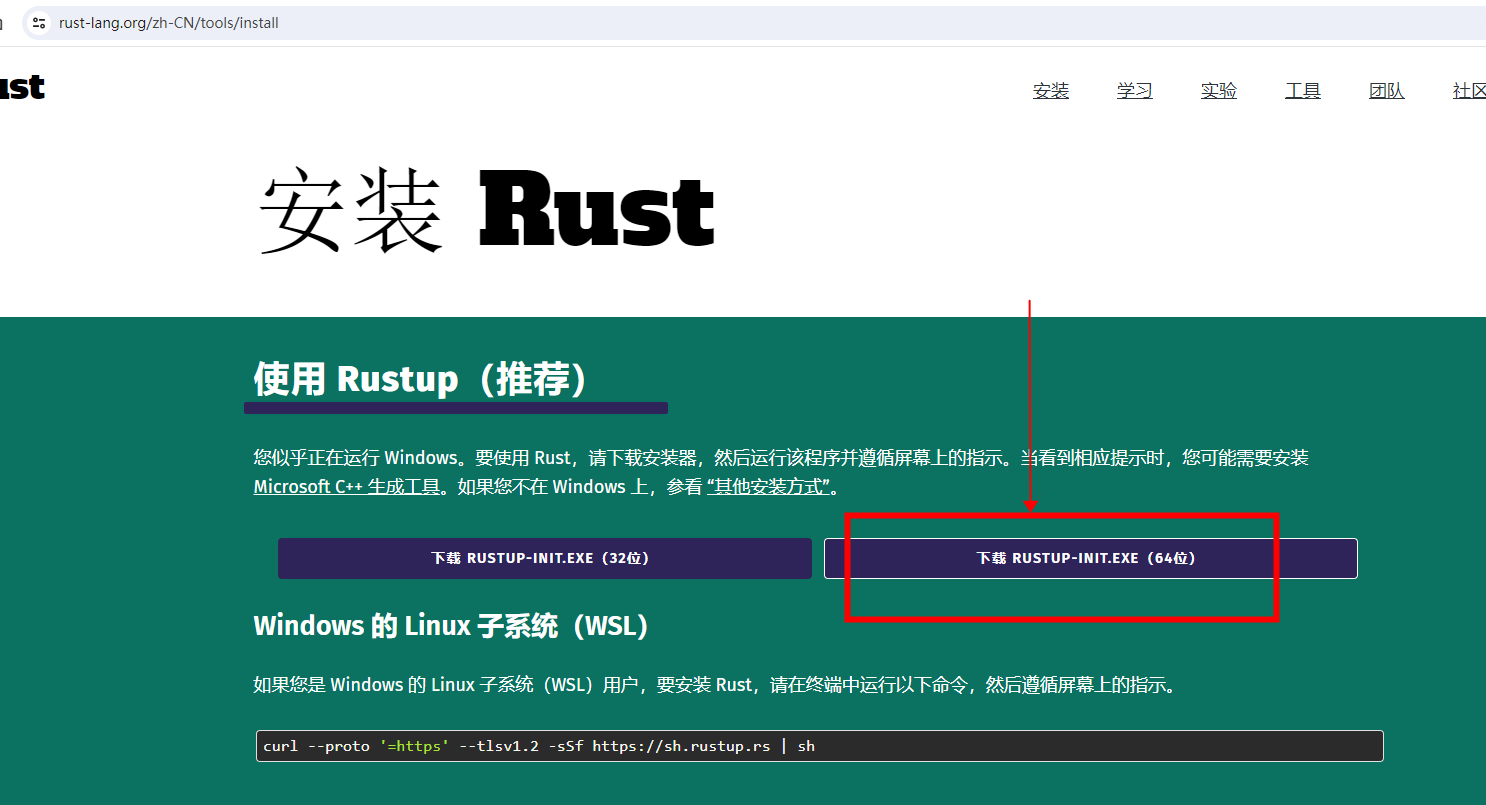Screen dimensions: 1486x805
Task: Click the 使用 Rustup（推荐）heading
Action: pyautogui.click(x=422, y=380)
